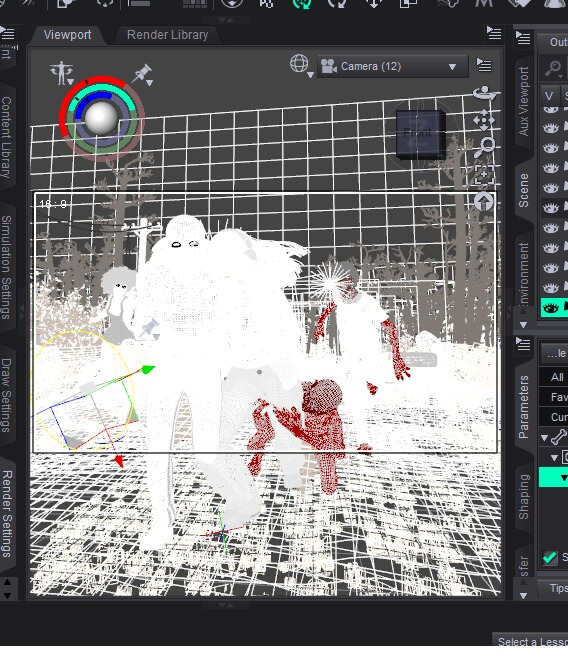Click the pin icon beside the light ball
The width and height of the screenshot is (568, 661).
[143, 75]
